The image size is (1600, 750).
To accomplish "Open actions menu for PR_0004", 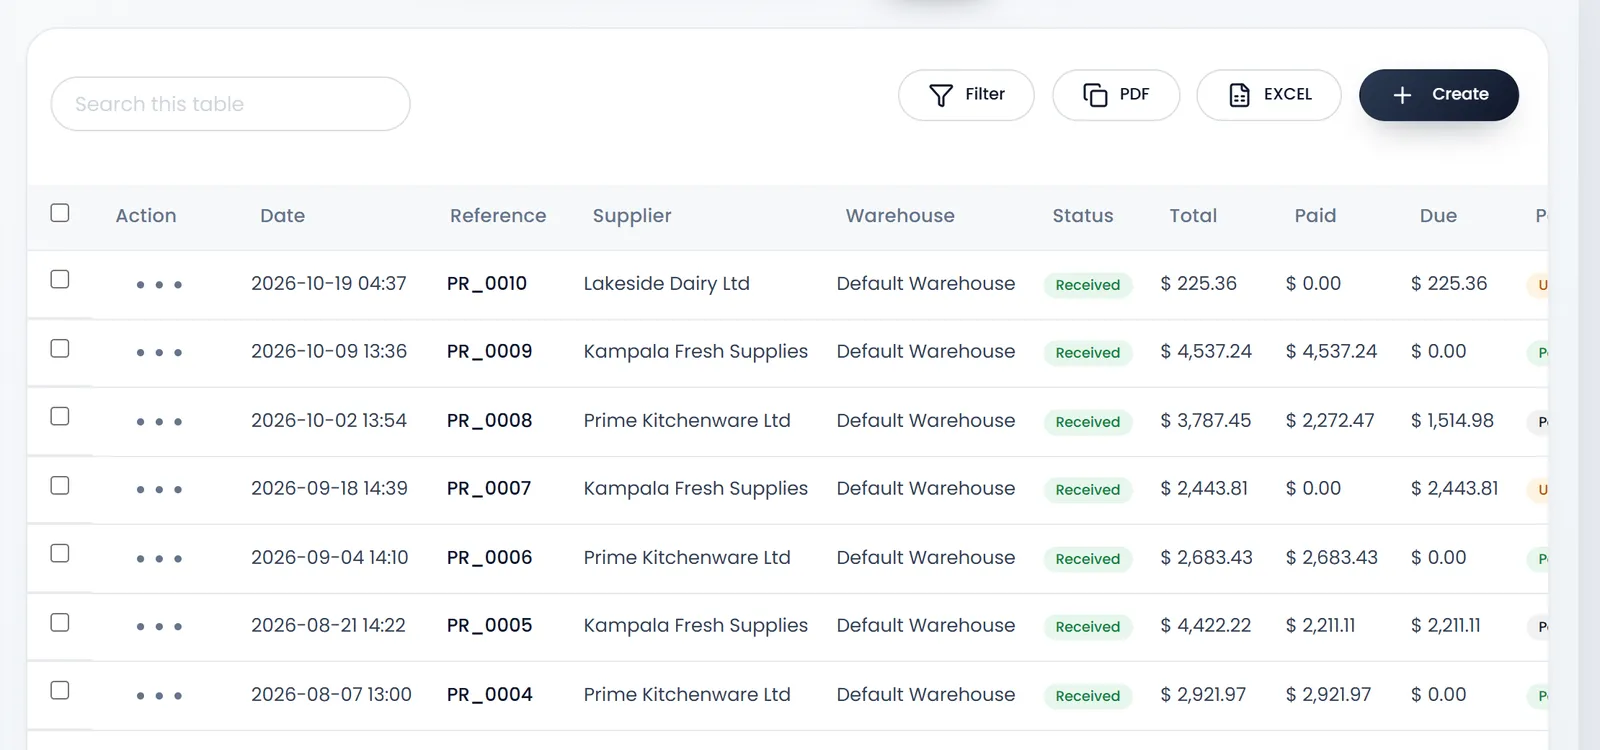I will [159, 696].
